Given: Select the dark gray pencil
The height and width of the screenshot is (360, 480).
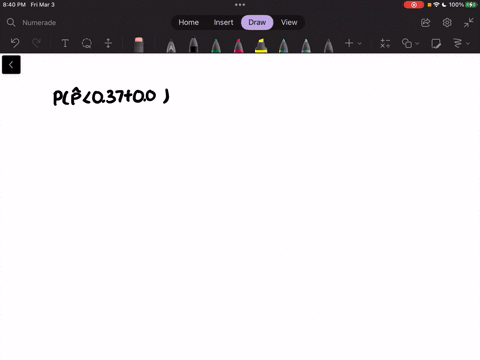Looking at the screenshot, I should point(328,46).
